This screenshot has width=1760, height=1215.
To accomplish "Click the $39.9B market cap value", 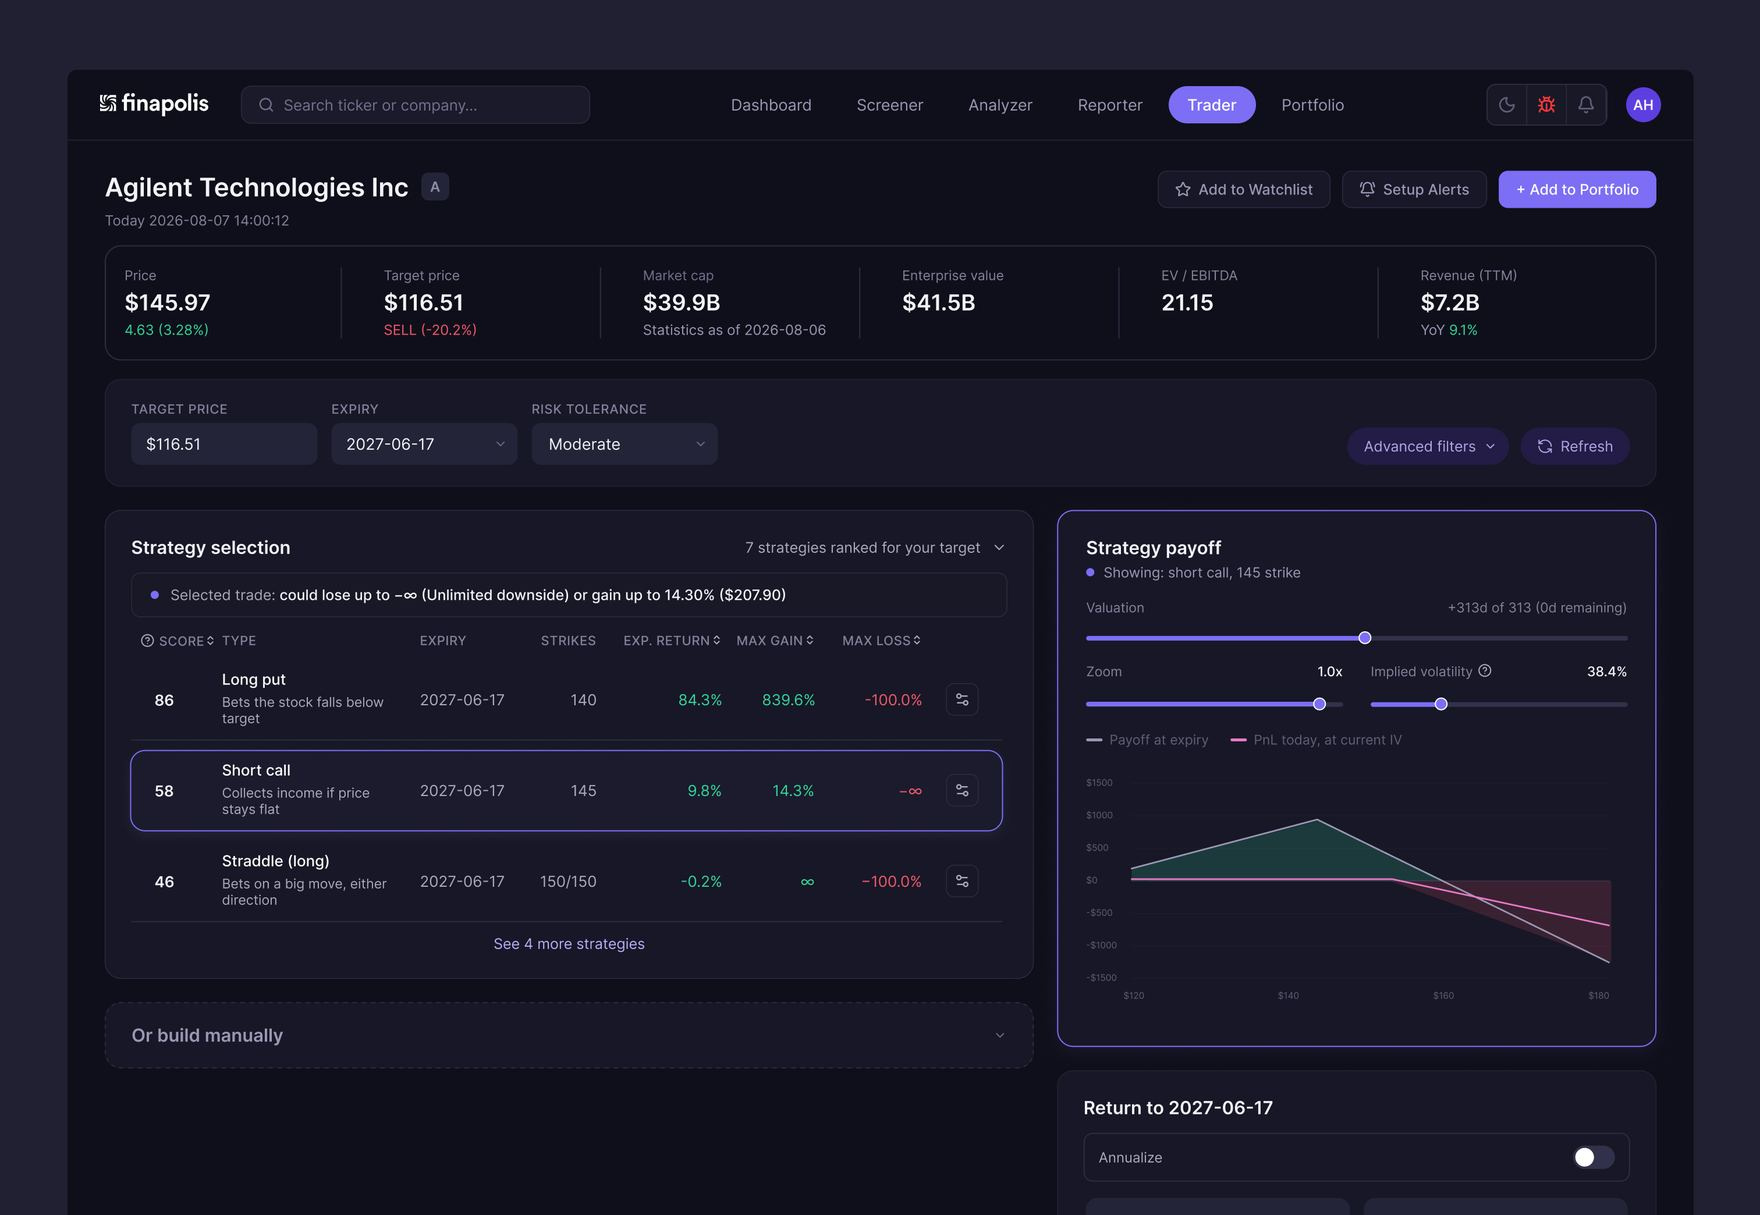I will tap(681, 302).
